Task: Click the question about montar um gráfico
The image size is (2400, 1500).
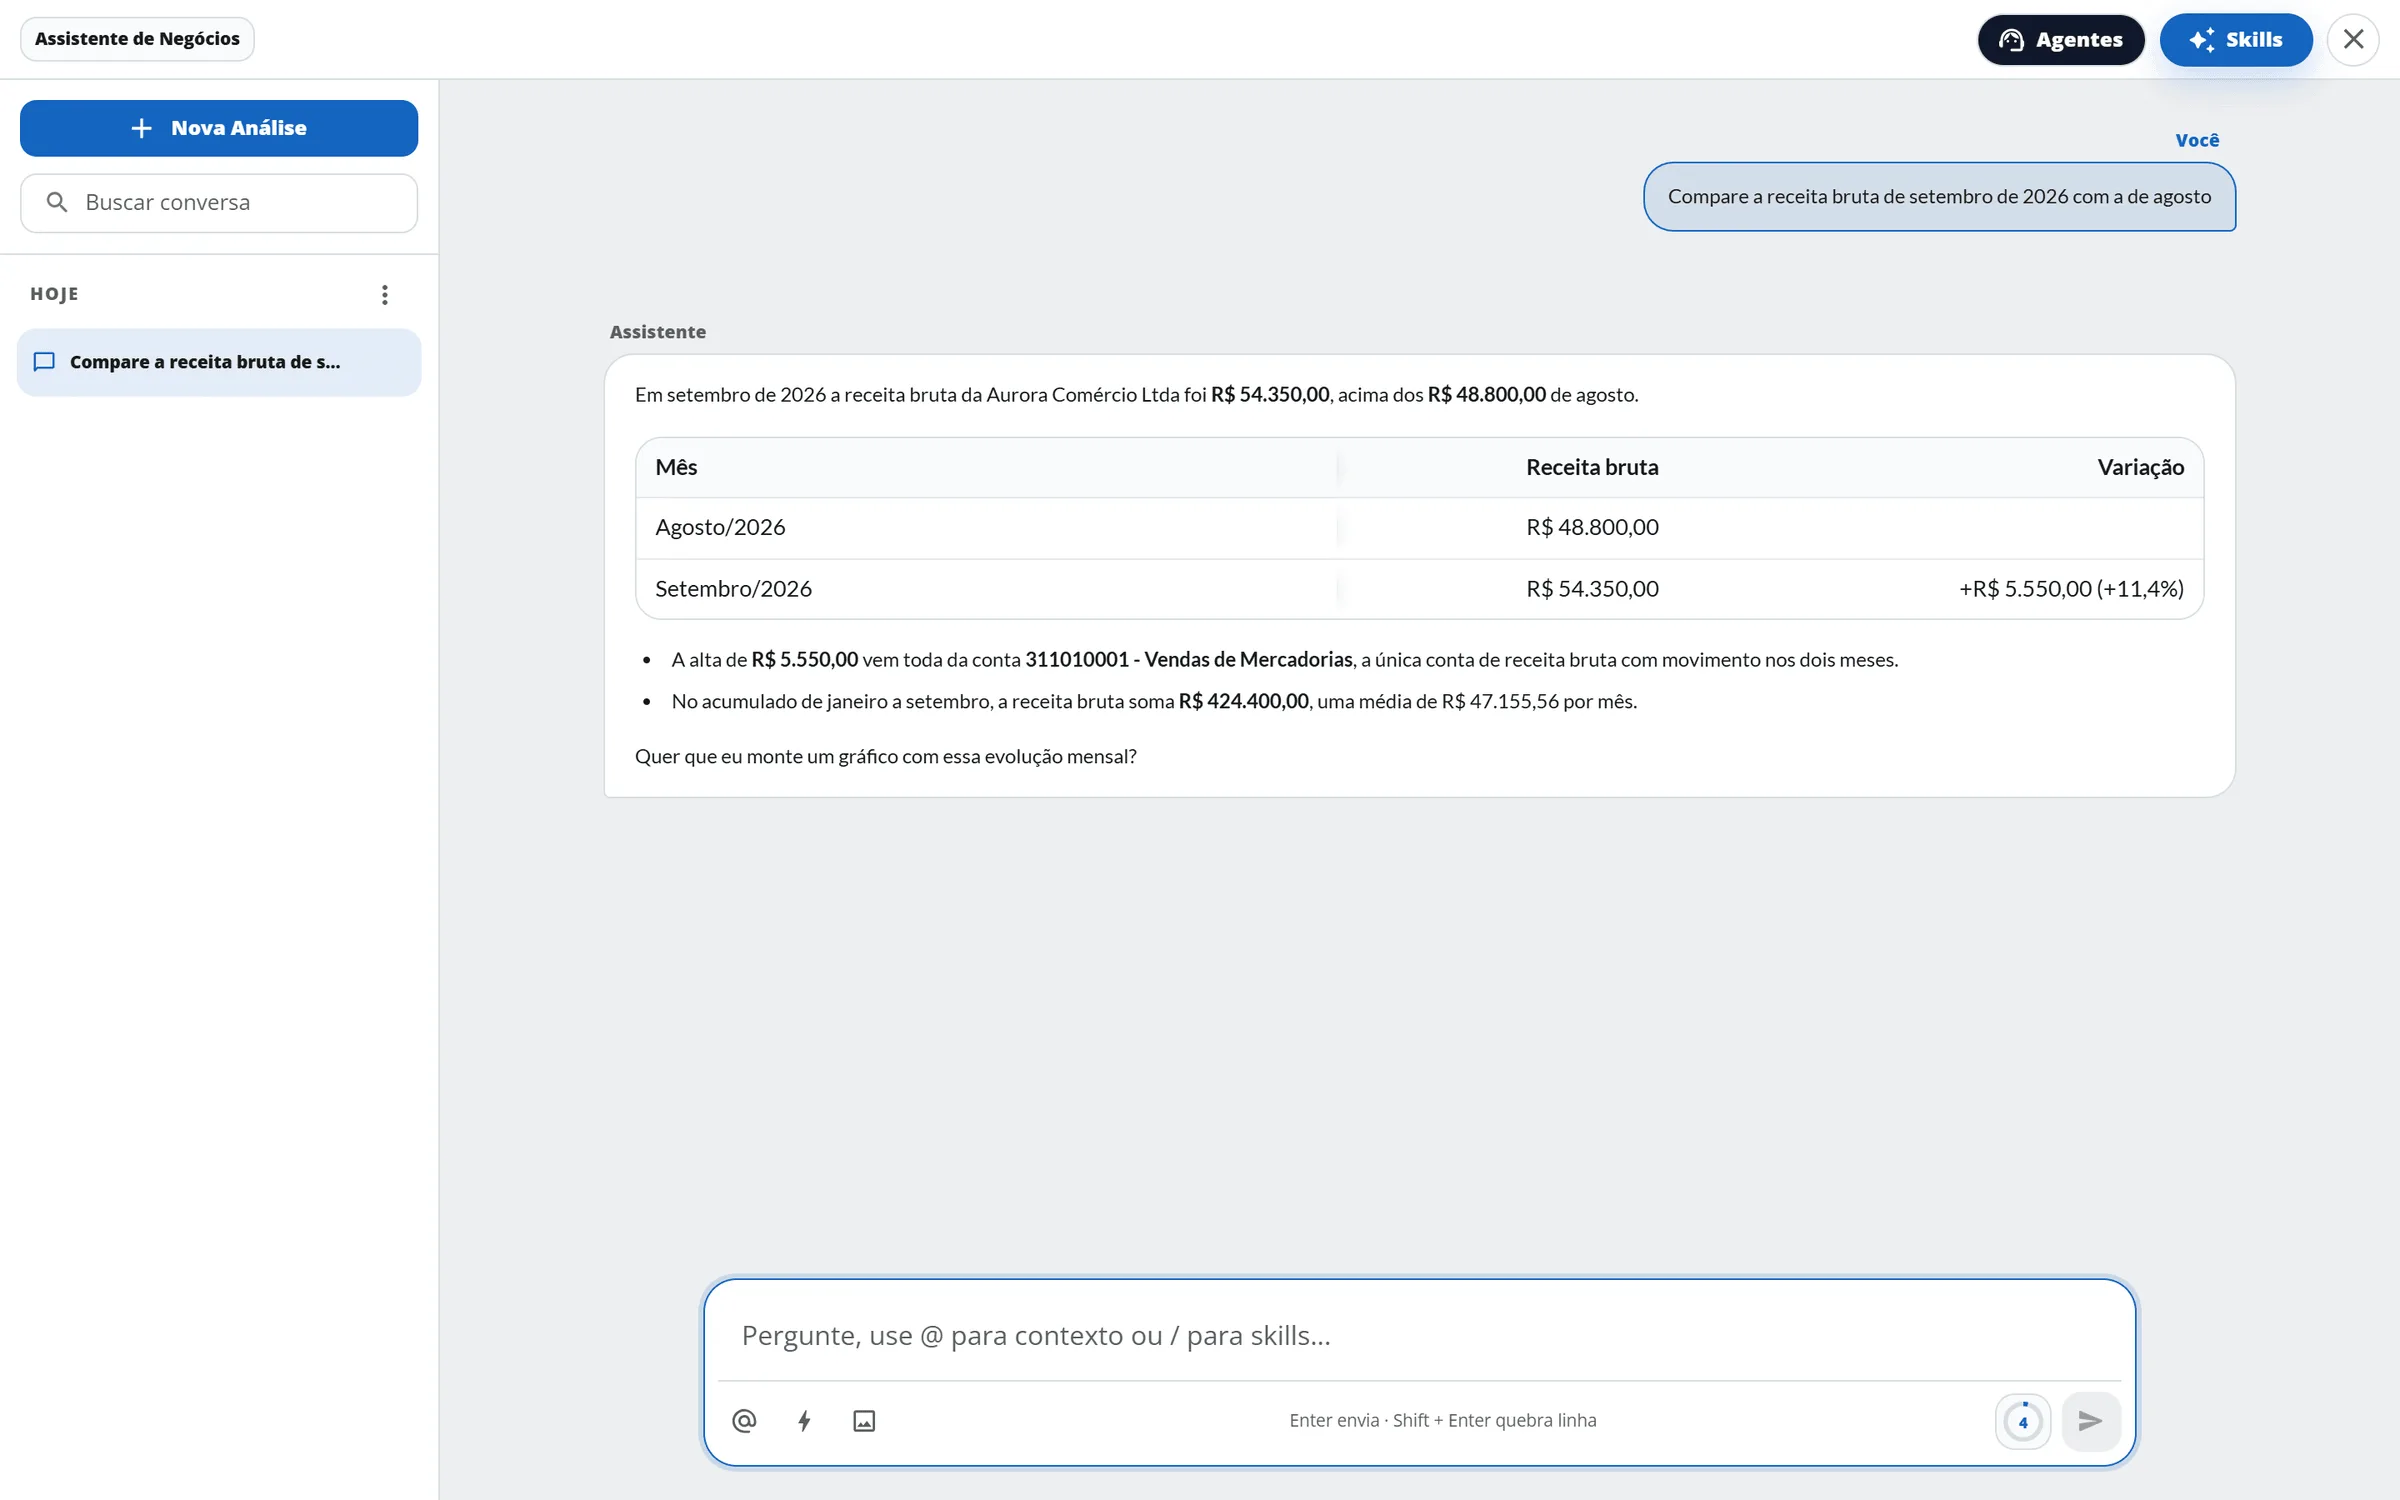Action: point(885,757)
